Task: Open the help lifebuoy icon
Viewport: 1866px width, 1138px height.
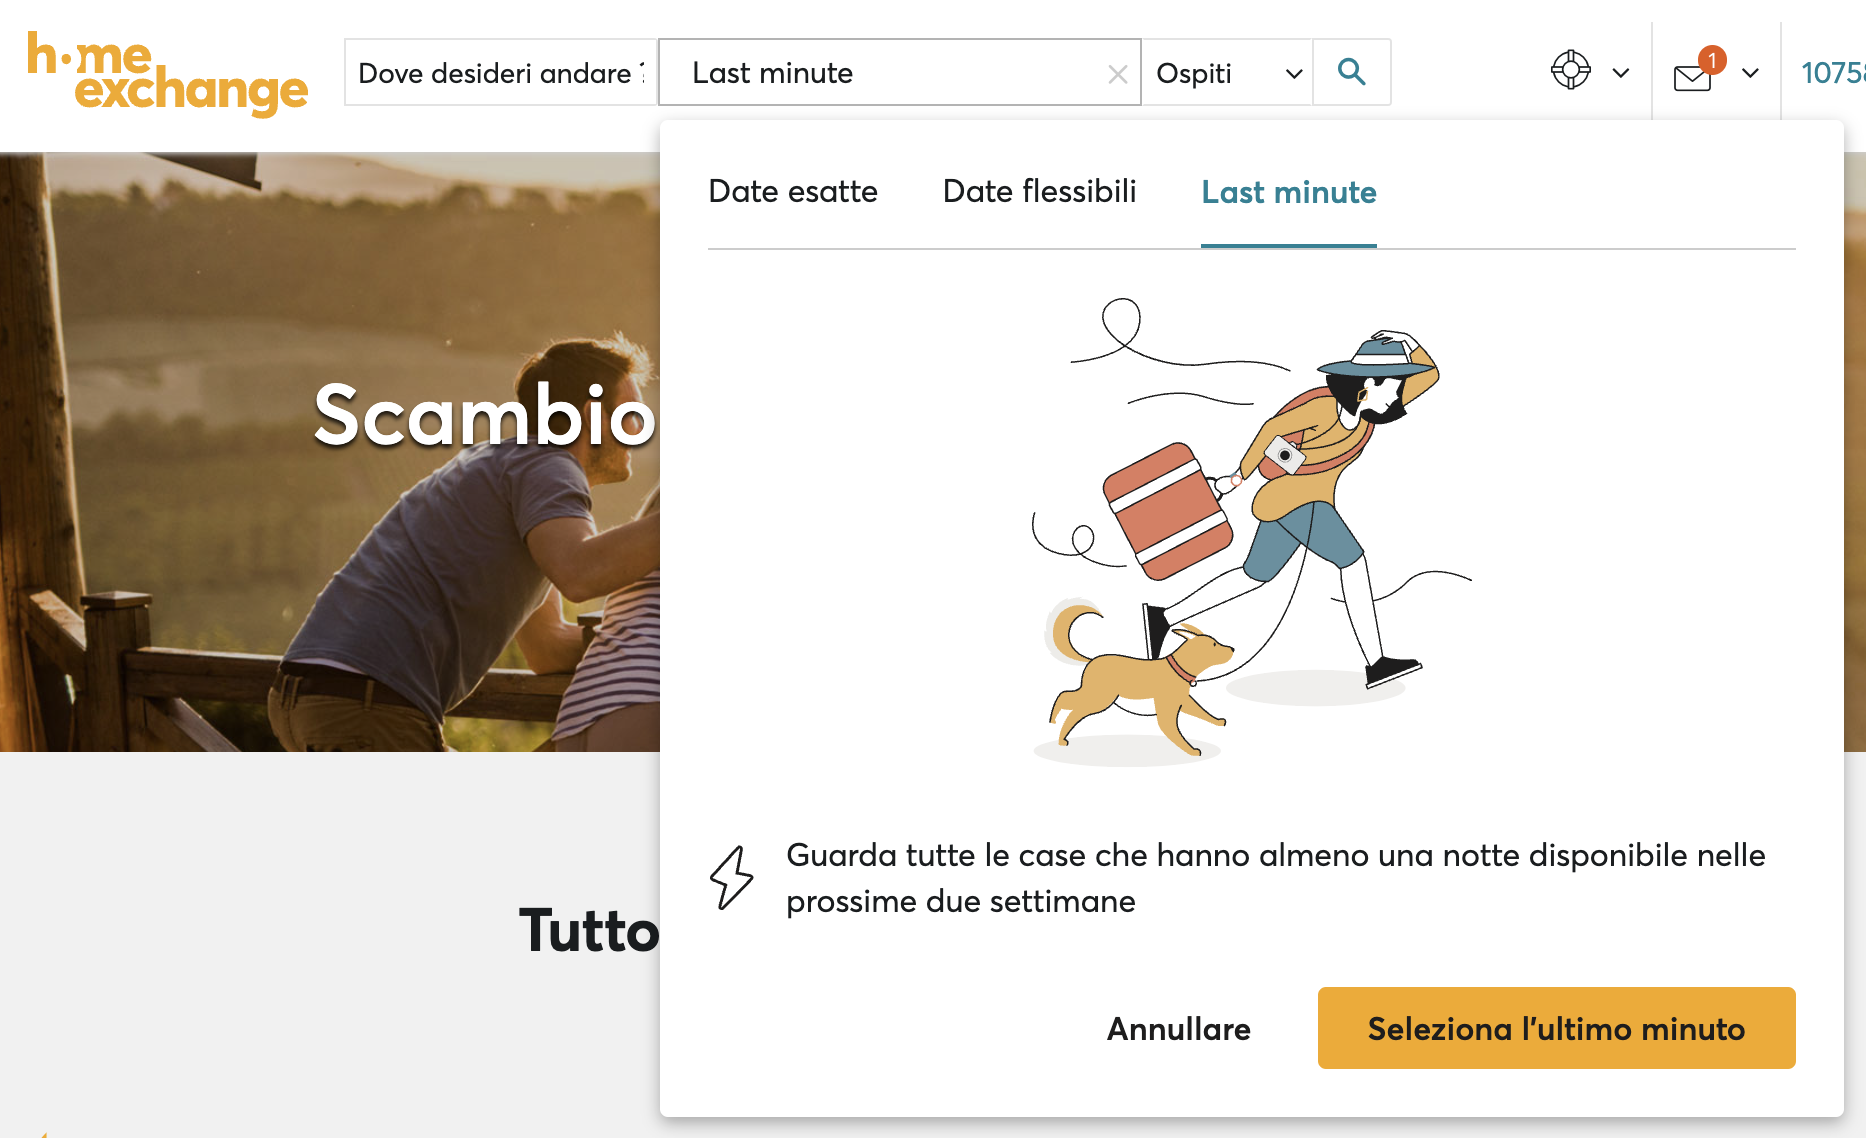Action: click(1570, 70)
